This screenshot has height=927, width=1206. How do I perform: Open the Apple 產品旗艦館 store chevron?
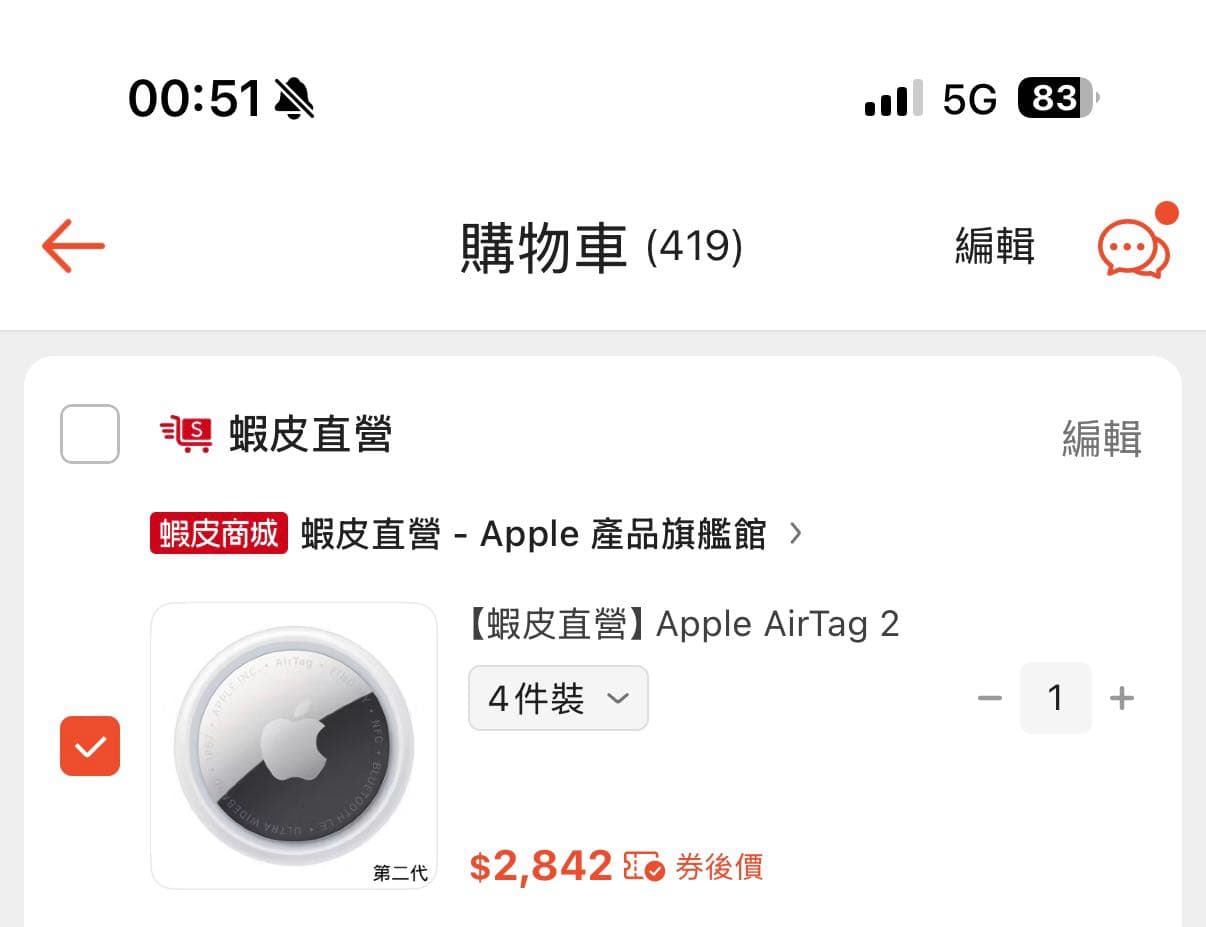796,534
